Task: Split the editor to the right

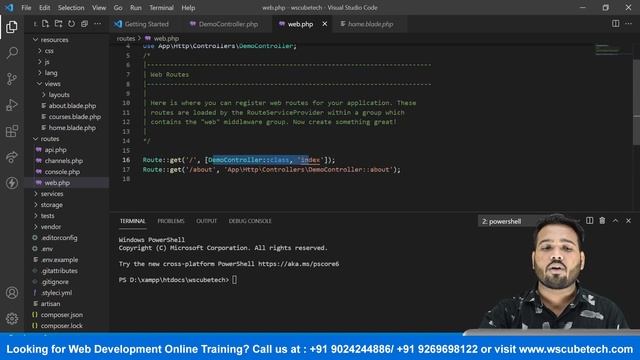Action: tap(616, 24)
